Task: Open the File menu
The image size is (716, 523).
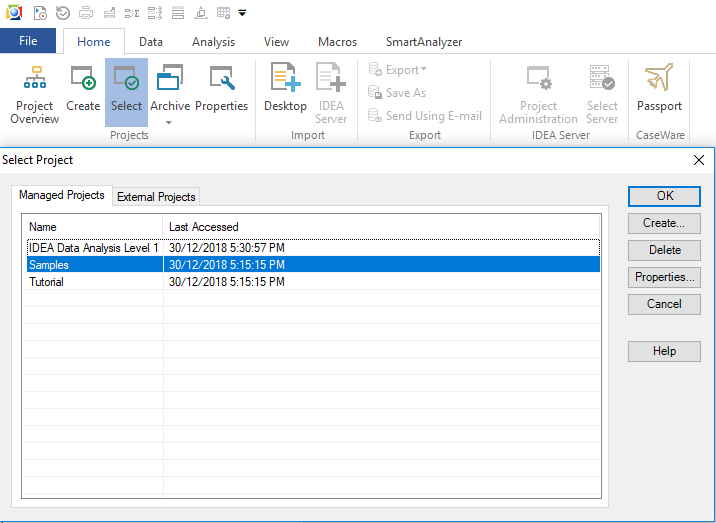Action: 28,41
